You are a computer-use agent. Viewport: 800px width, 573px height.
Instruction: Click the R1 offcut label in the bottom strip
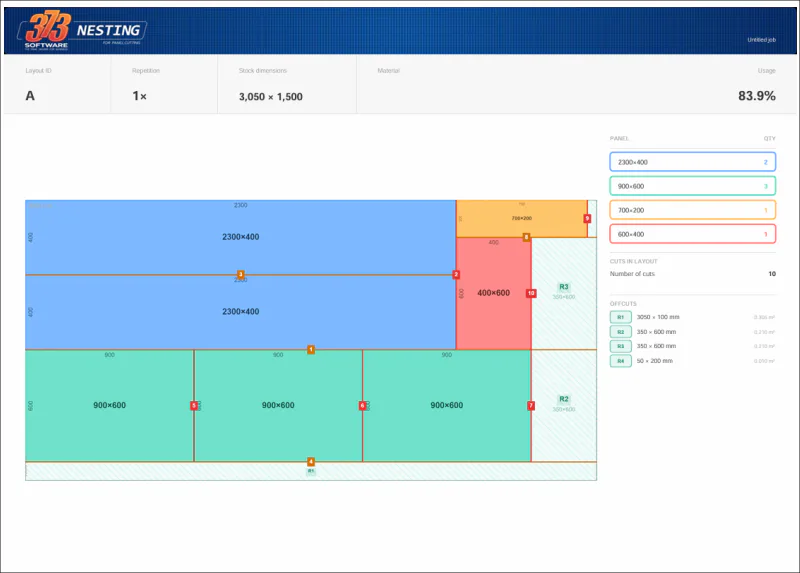coord(311,471)
